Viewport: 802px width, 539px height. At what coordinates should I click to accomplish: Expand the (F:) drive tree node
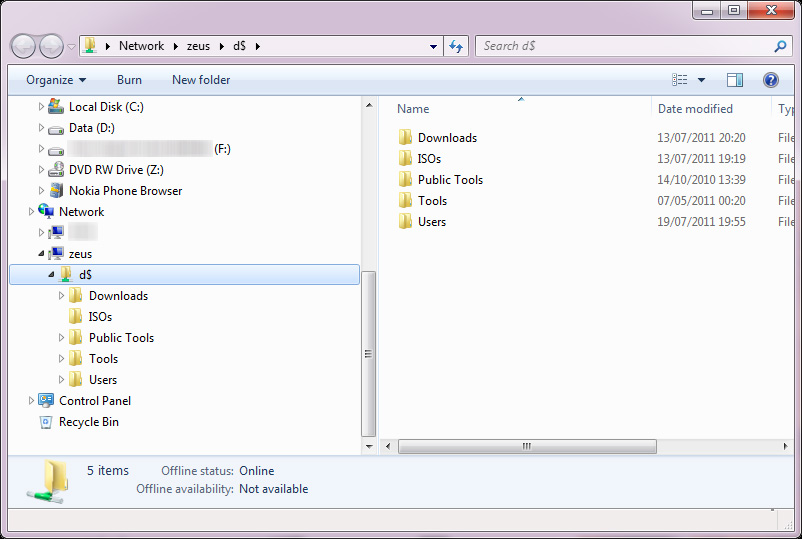(41, 148)
